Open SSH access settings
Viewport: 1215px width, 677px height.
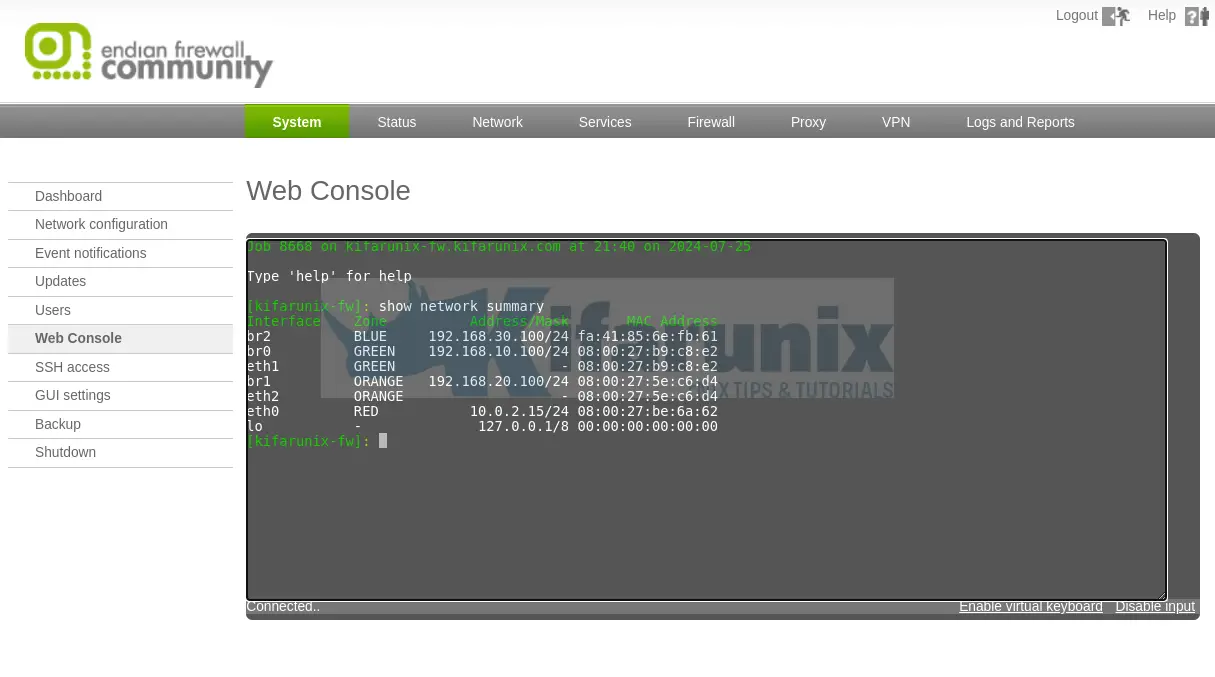point(120,367)
